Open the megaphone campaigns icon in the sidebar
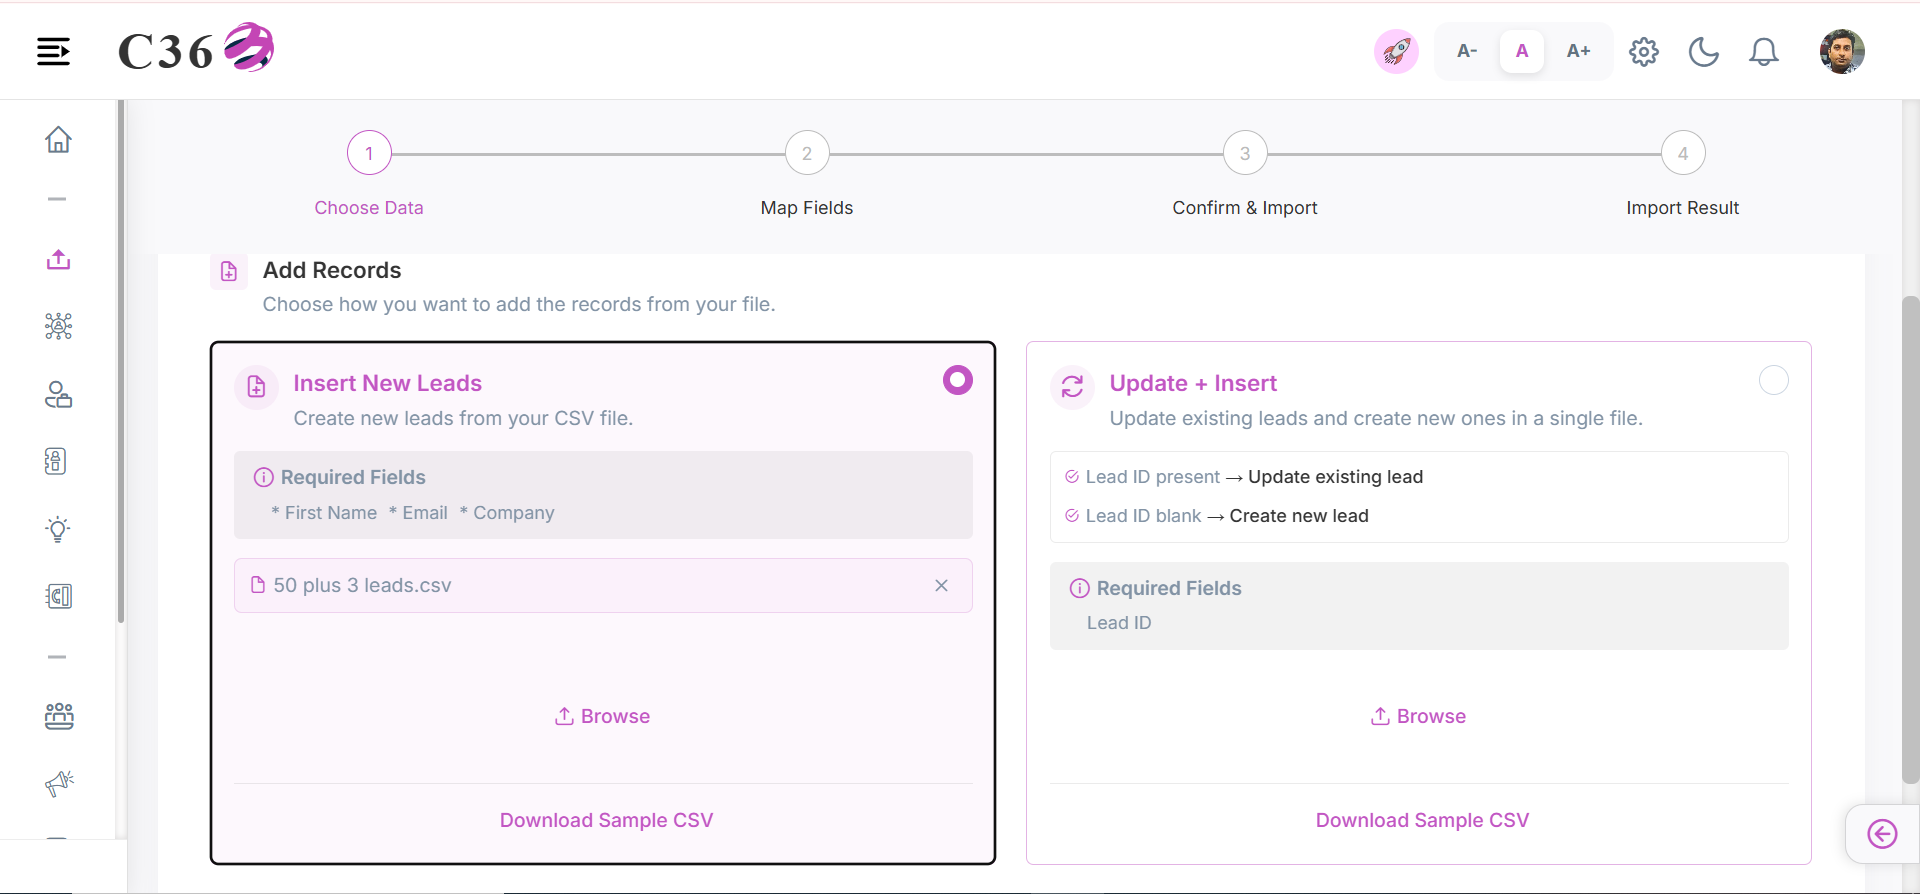 coord(59,783)
